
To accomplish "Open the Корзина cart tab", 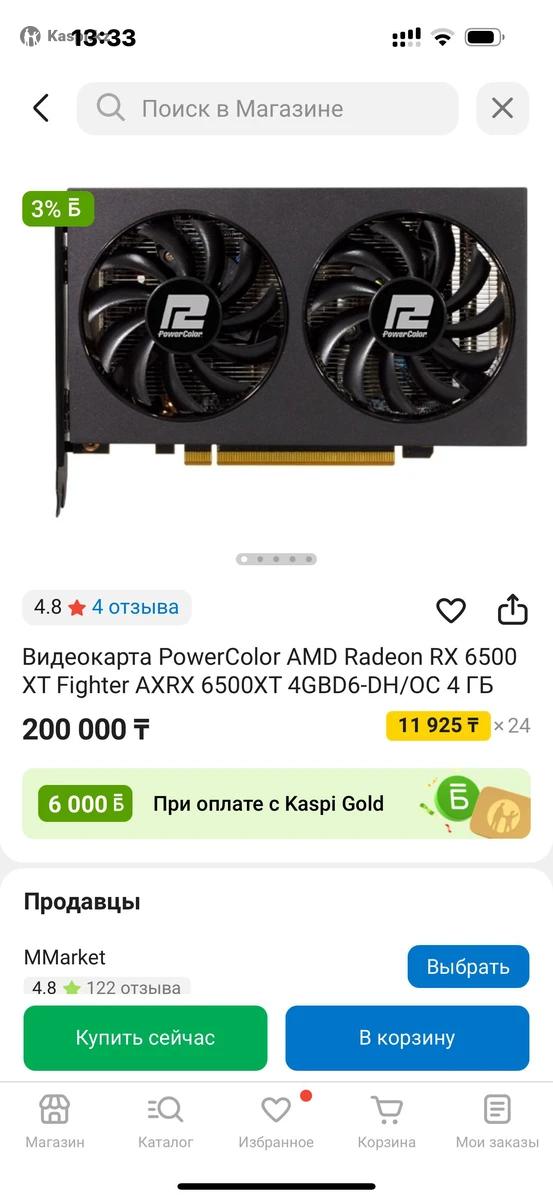I will (386, 1122).
